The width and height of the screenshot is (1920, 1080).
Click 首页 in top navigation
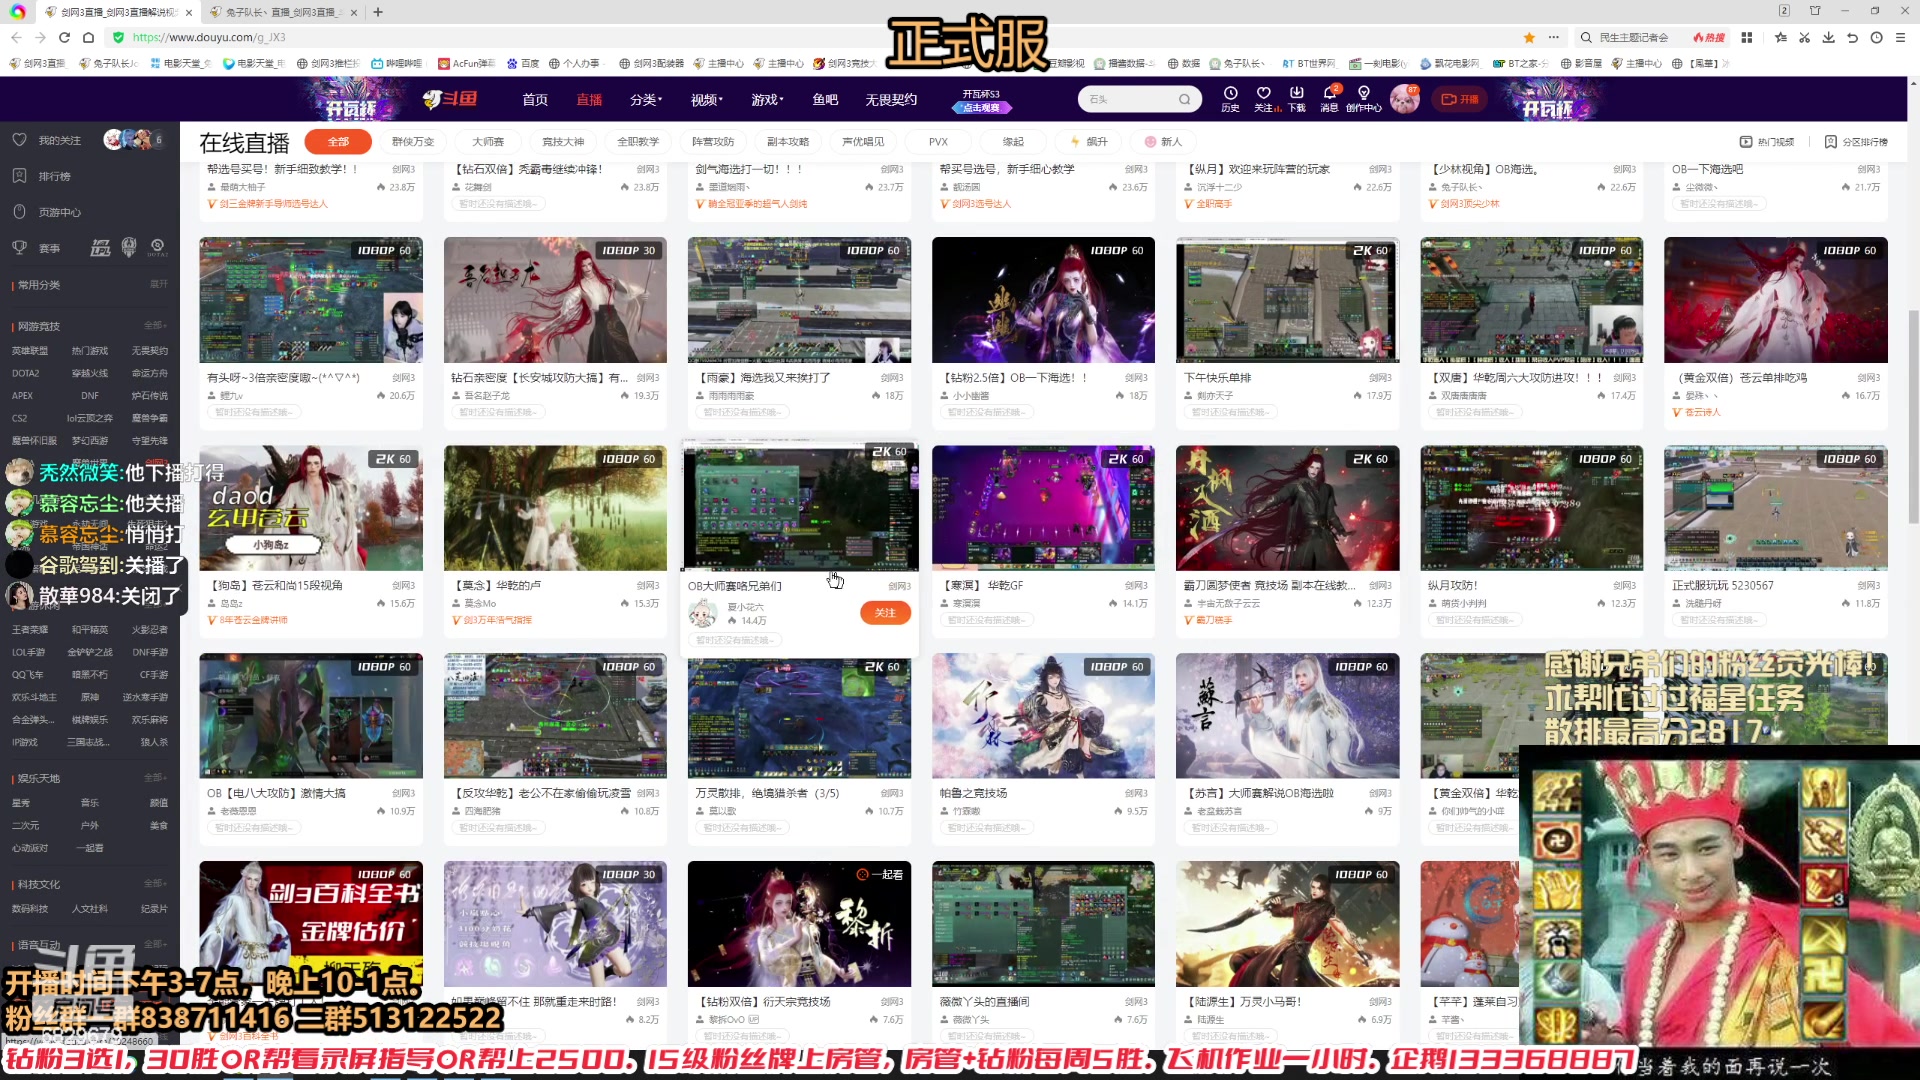pos(535,100)
